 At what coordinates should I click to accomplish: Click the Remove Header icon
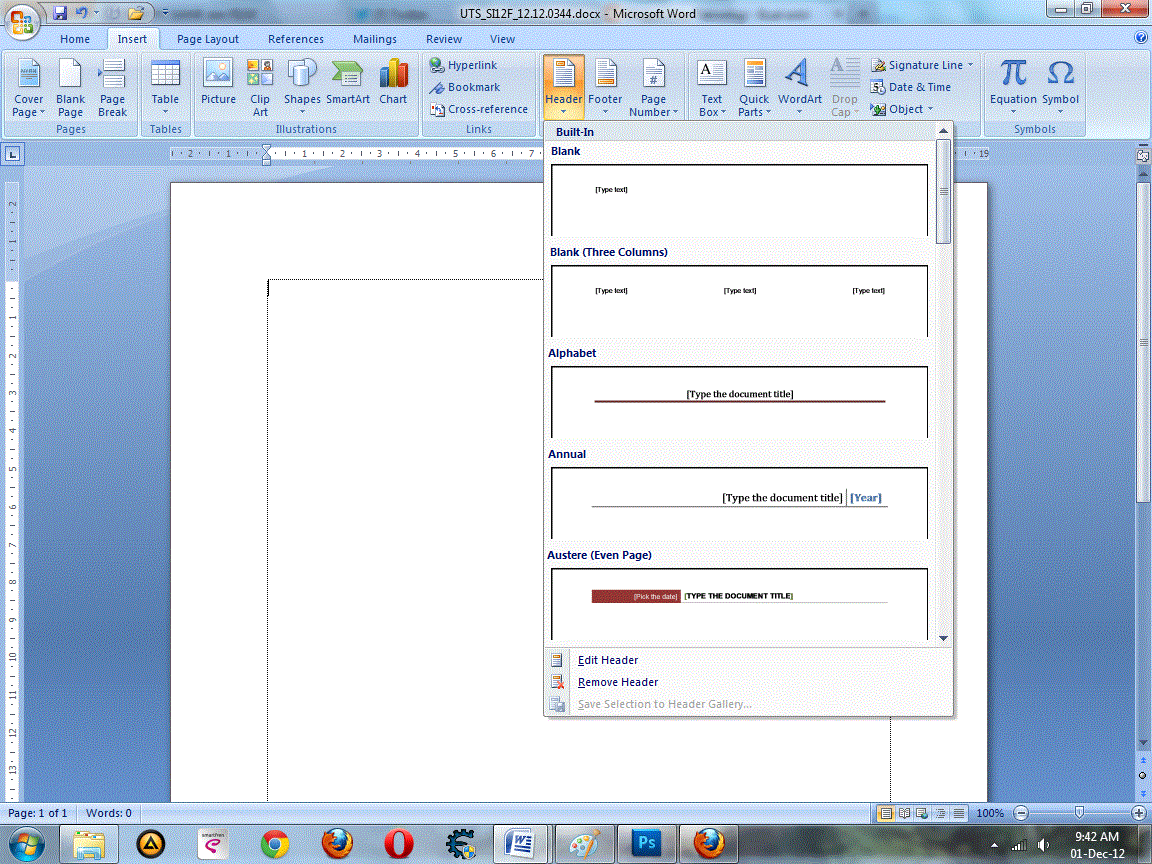(558, 683)
